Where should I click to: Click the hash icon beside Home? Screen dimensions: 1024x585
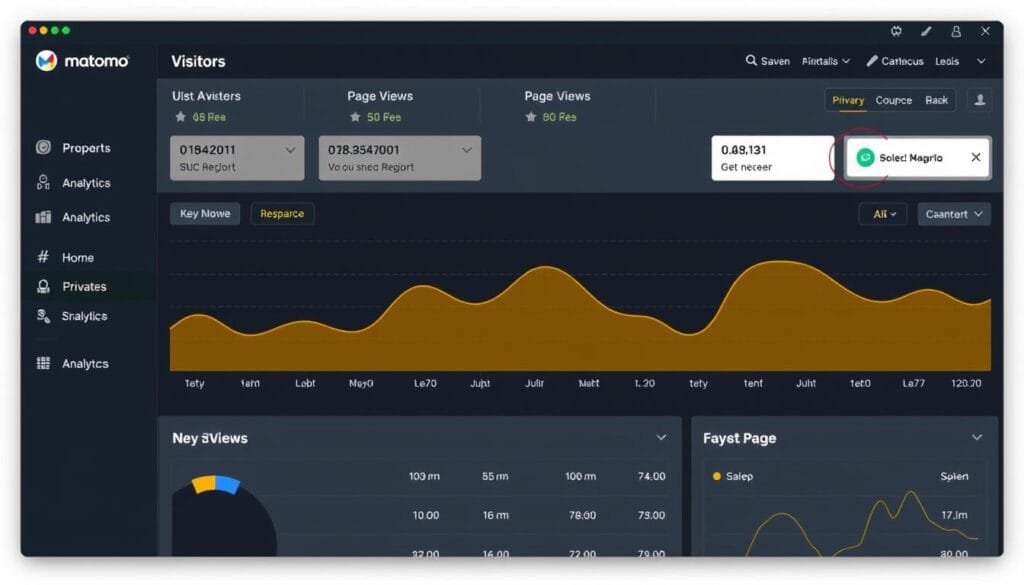(43, 257)
